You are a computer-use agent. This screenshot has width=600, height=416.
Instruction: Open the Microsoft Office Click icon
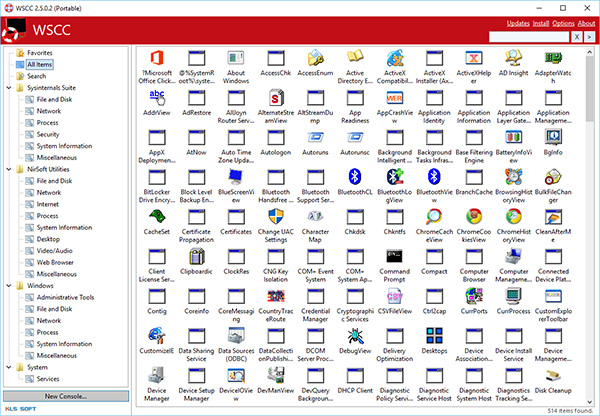pos(157,59)
